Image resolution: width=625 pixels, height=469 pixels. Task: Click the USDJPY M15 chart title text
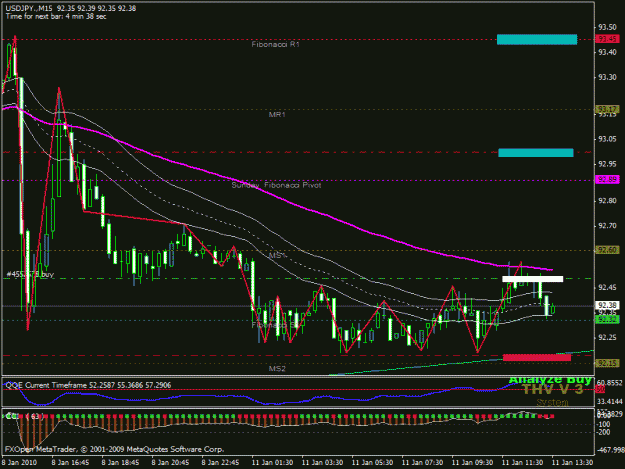point(71,8)
